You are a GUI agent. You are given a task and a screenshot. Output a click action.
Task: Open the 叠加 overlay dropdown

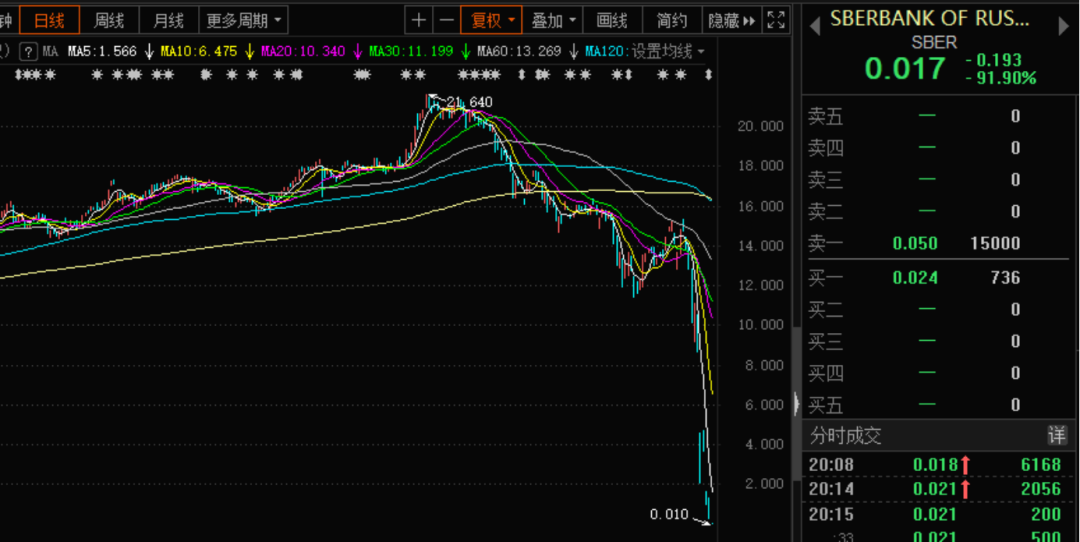click(x=554, y=20)
